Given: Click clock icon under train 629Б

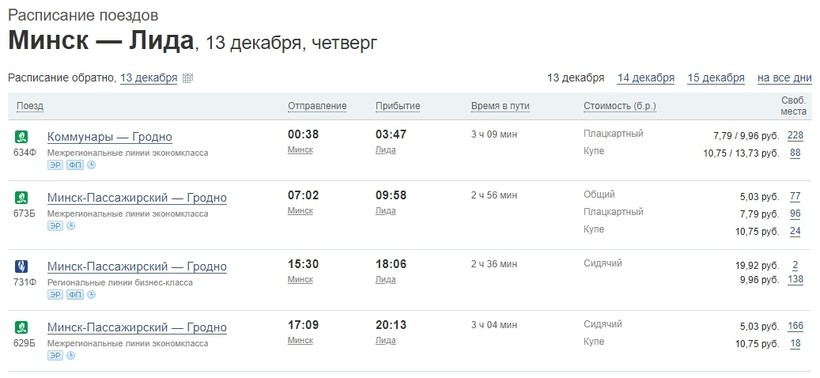Looking at the screenshot, I should (x=71, y=356).
